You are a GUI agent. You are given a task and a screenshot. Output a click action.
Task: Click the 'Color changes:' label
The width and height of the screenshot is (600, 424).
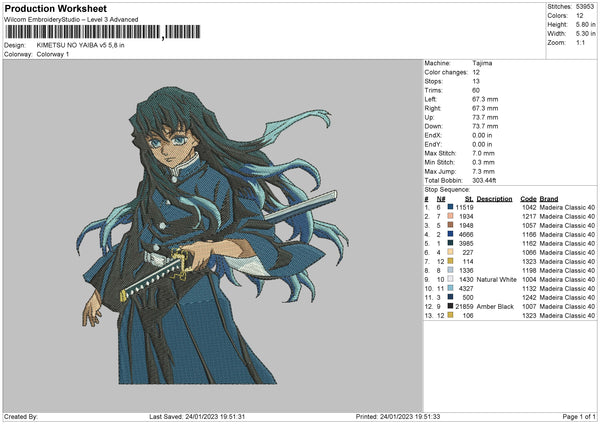click(446, 72)
